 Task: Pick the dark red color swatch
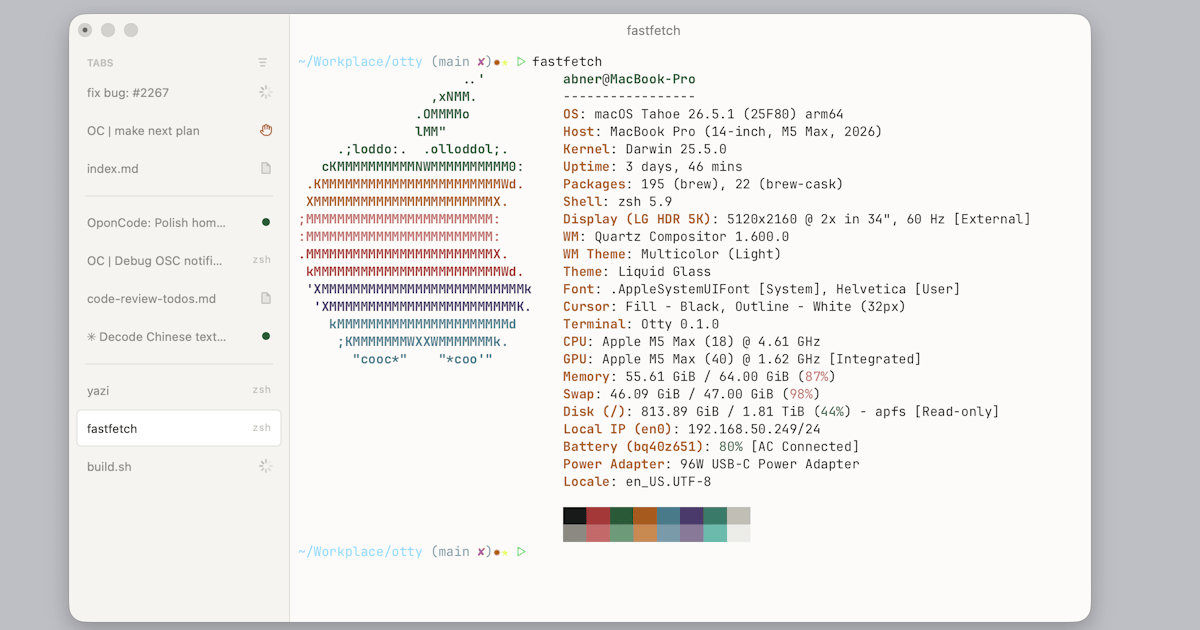(598, 516)
